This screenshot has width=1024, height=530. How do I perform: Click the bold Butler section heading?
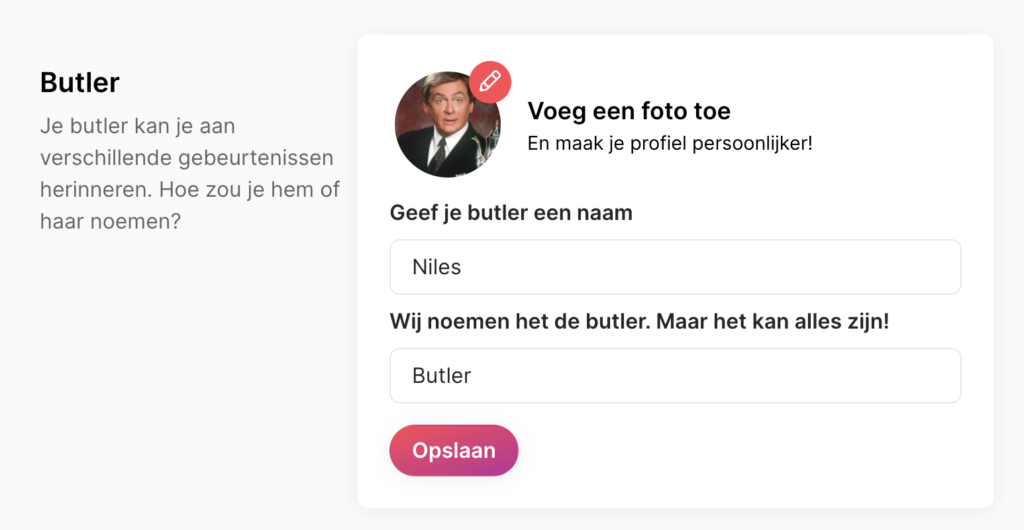coord(80,83)
